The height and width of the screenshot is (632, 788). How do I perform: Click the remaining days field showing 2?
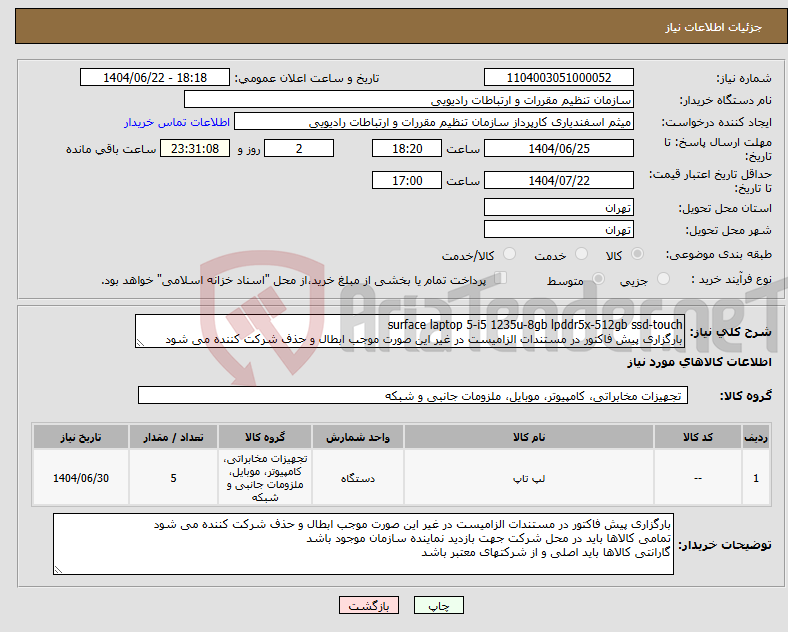(x=299, y=148)
